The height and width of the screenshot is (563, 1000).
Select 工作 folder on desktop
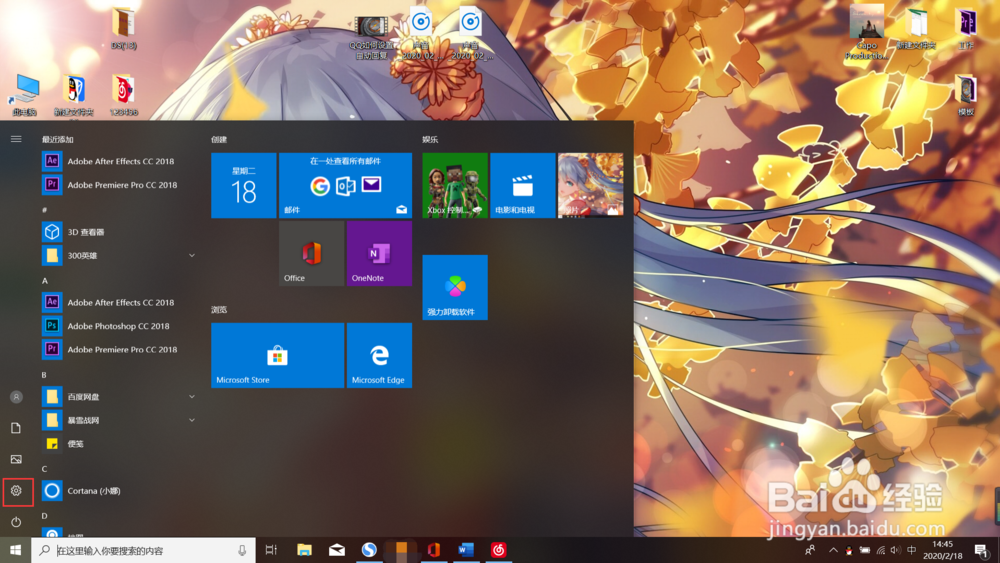[x=966, y=29]
